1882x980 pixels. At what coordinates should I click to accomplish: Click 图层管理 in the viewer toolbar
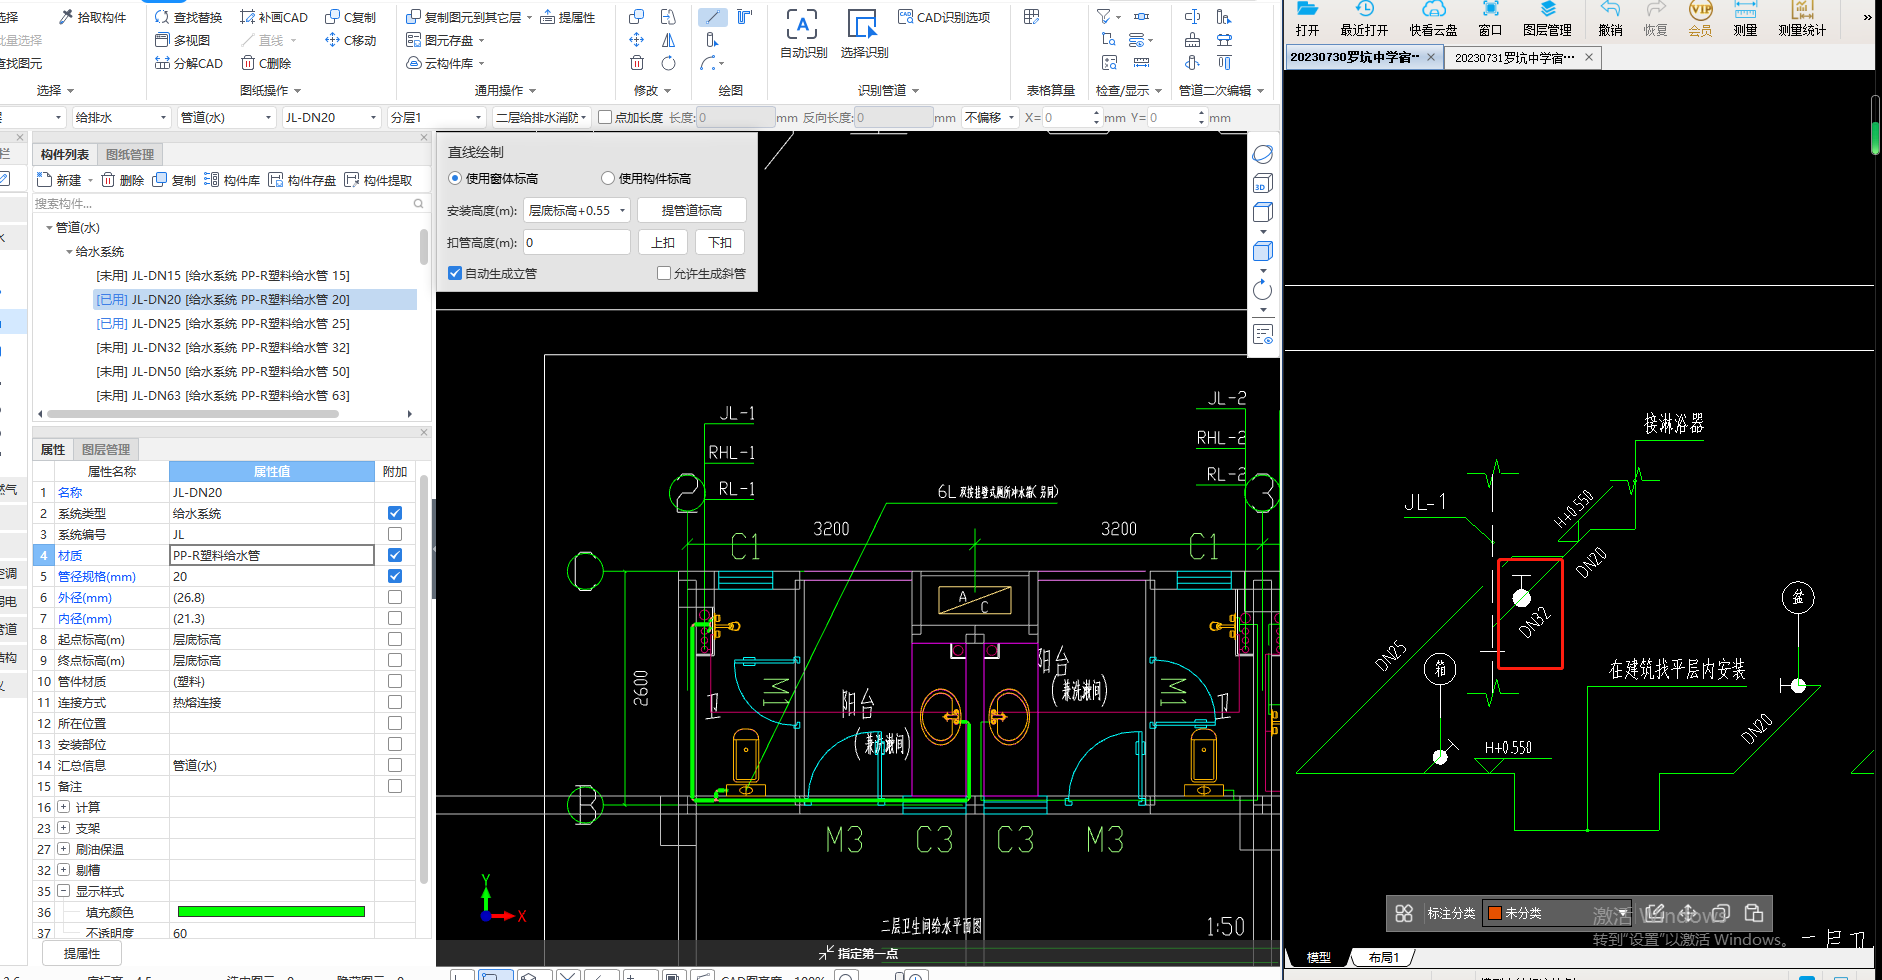pos(1547,19)
